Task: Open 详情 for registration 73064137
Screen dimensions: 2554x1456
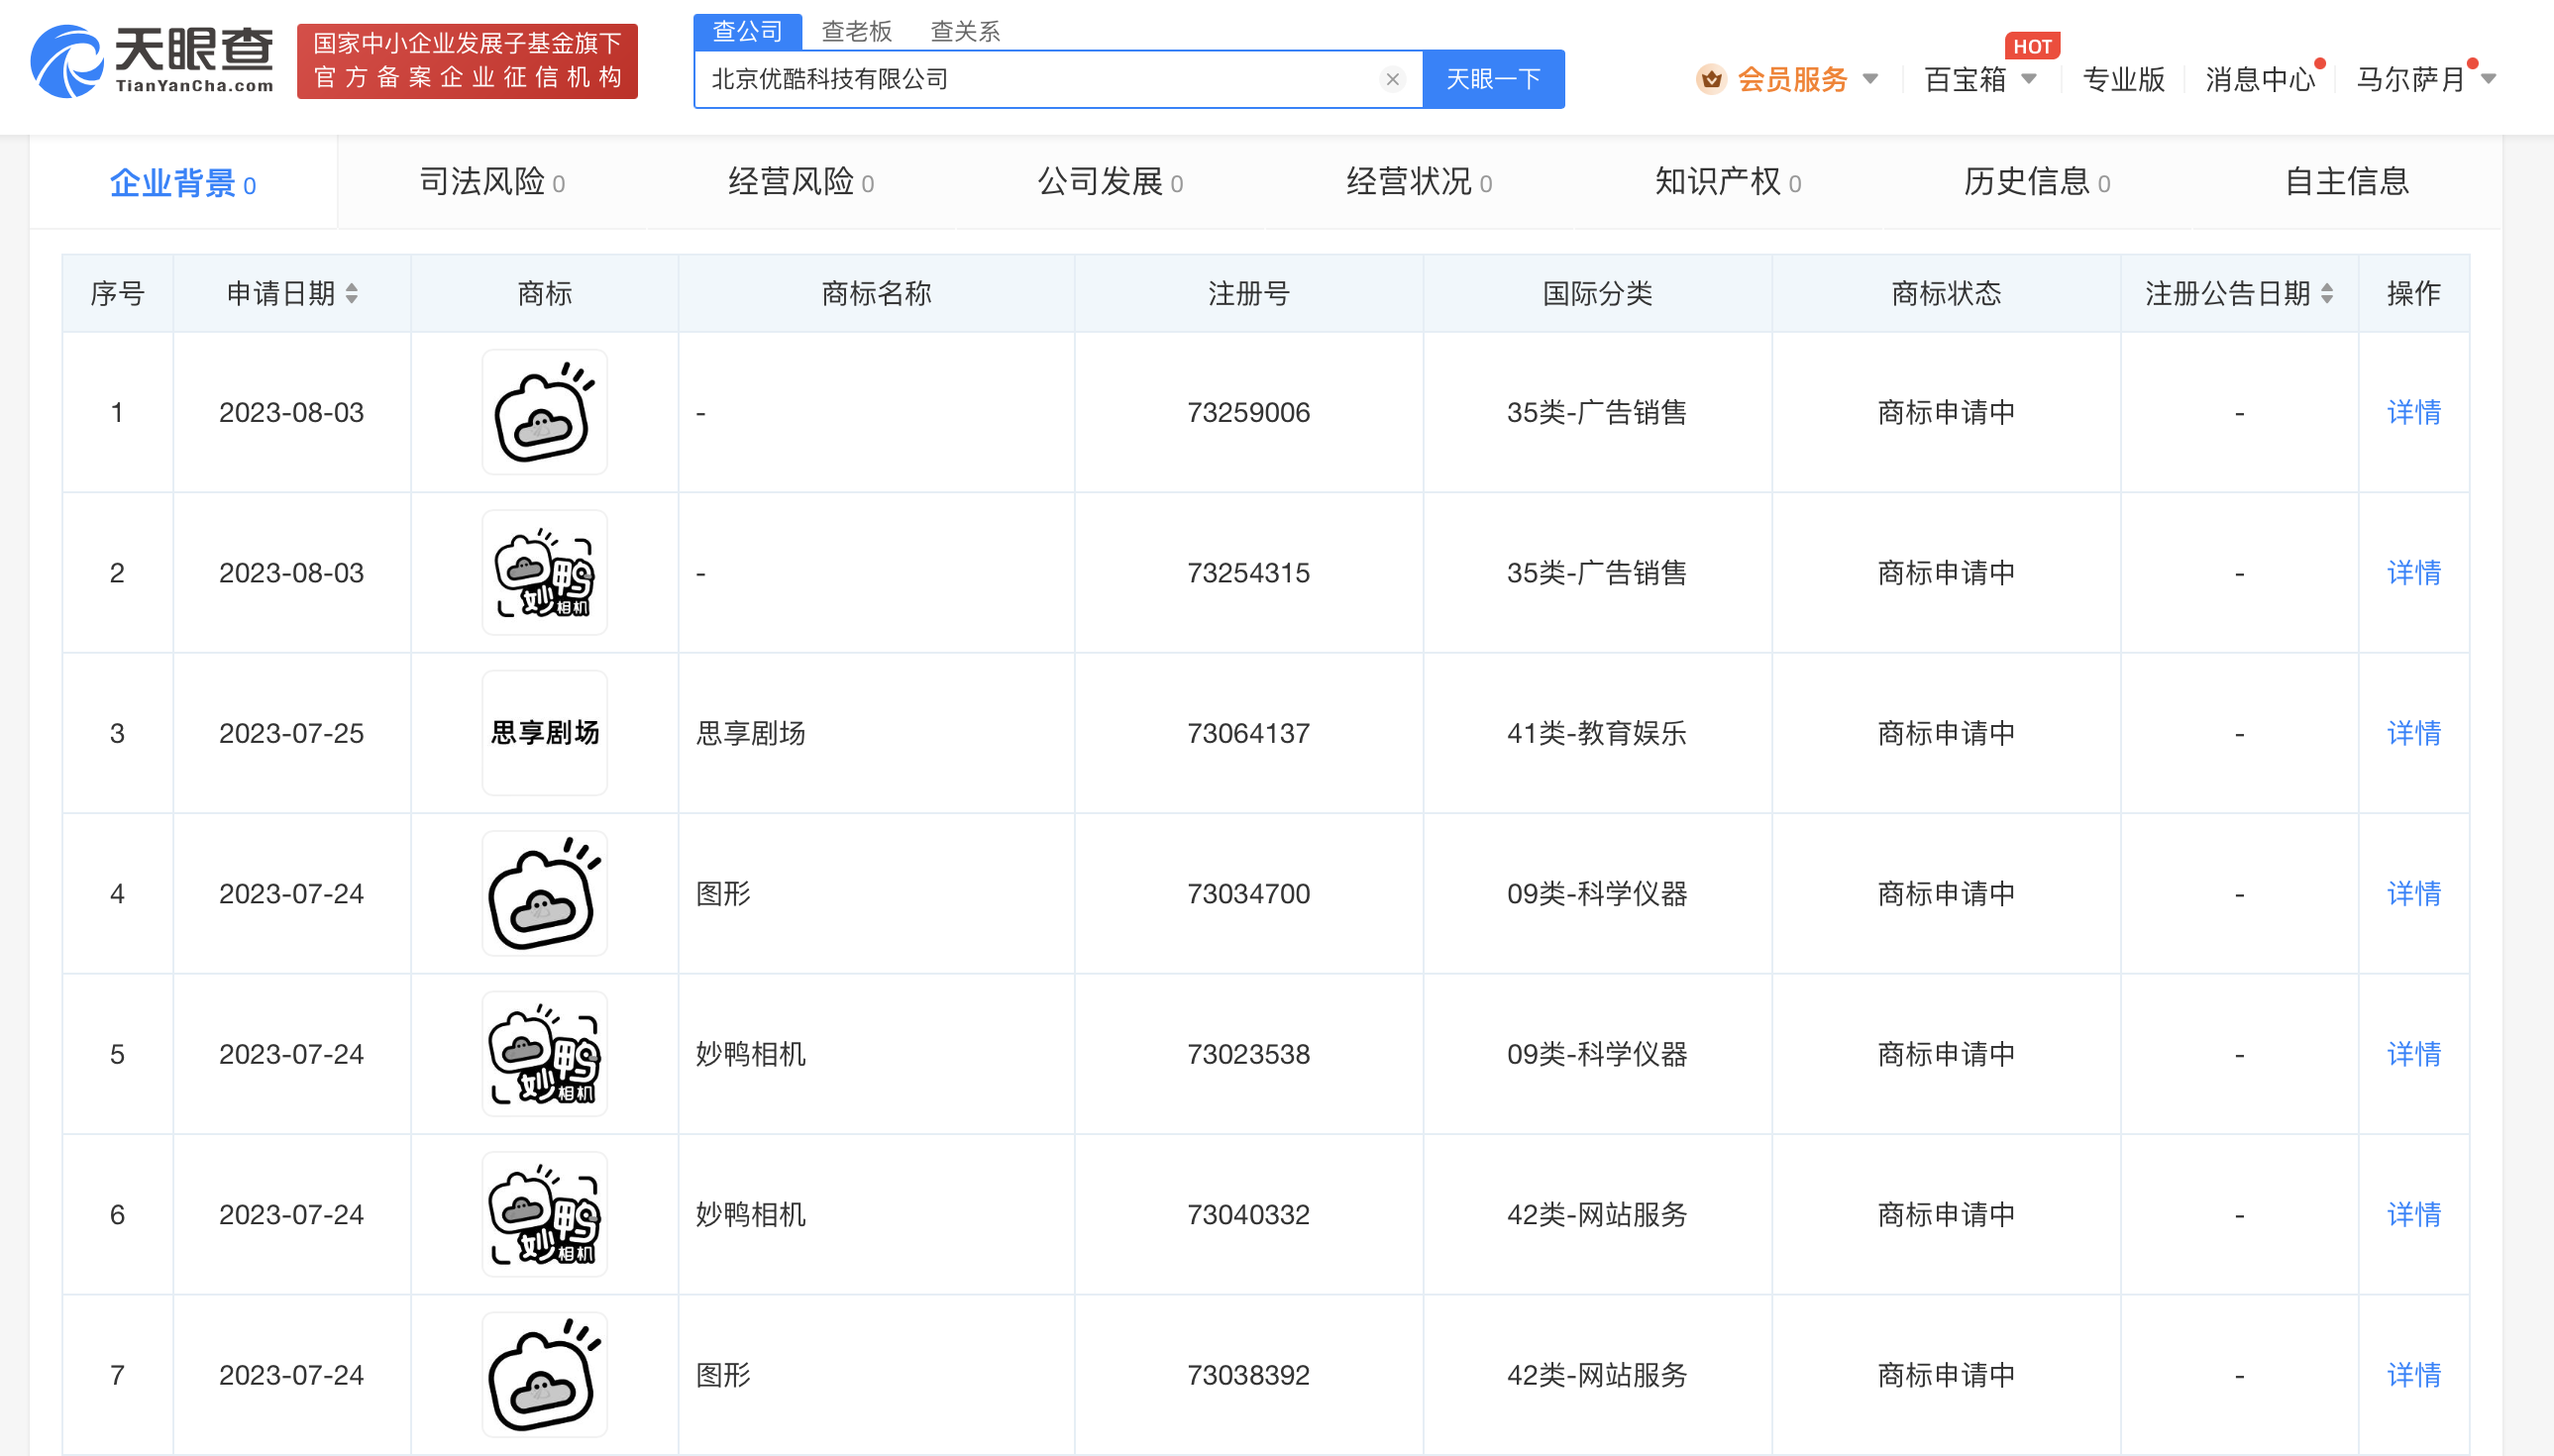Action: tap(2413, 733)
